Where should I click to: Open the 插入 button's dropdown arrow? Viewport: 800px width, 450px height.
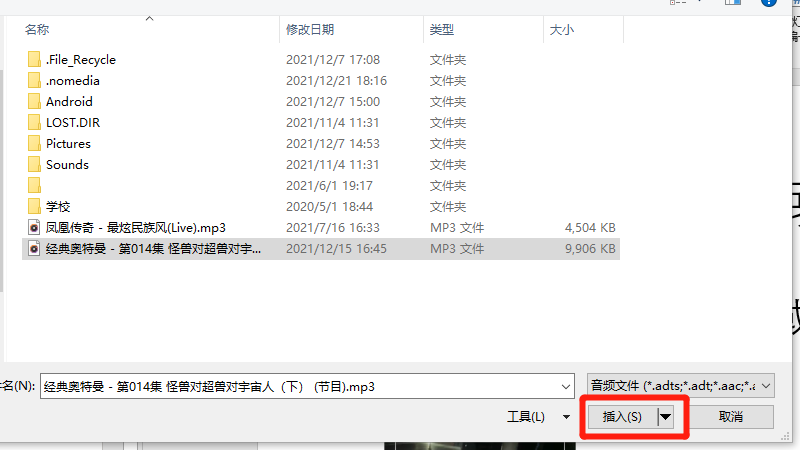665,417
